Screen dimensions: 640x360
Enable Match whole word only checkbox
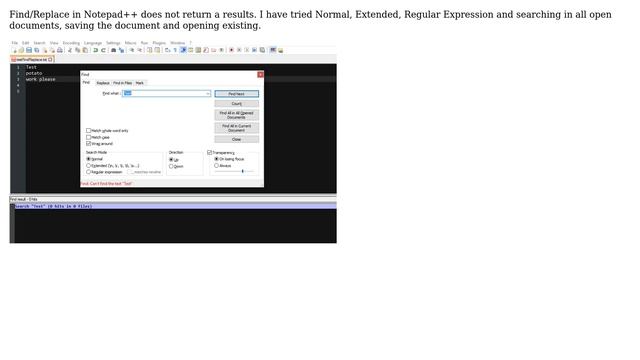(88, 131)
